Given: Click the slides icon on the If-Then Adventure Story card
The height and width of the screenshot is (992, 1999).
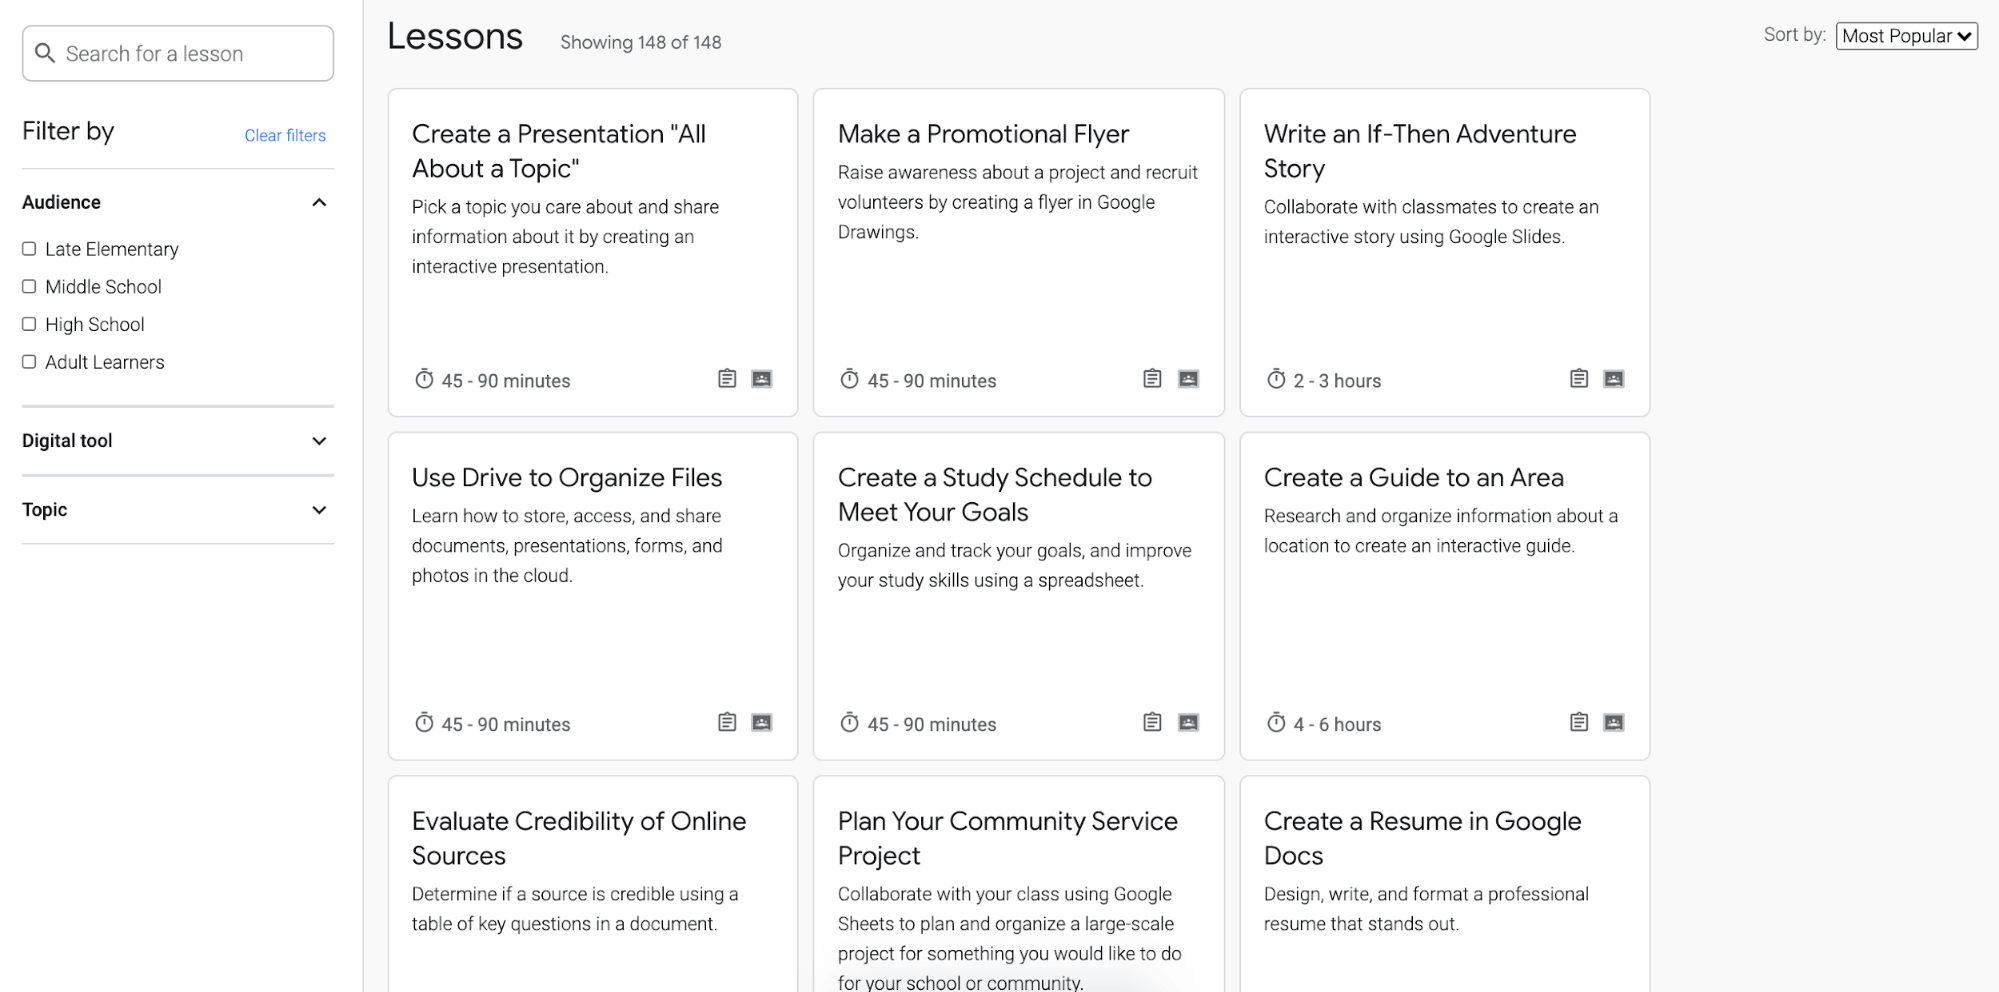Looking at the screenshot, I should click(x=1614, y=379).
